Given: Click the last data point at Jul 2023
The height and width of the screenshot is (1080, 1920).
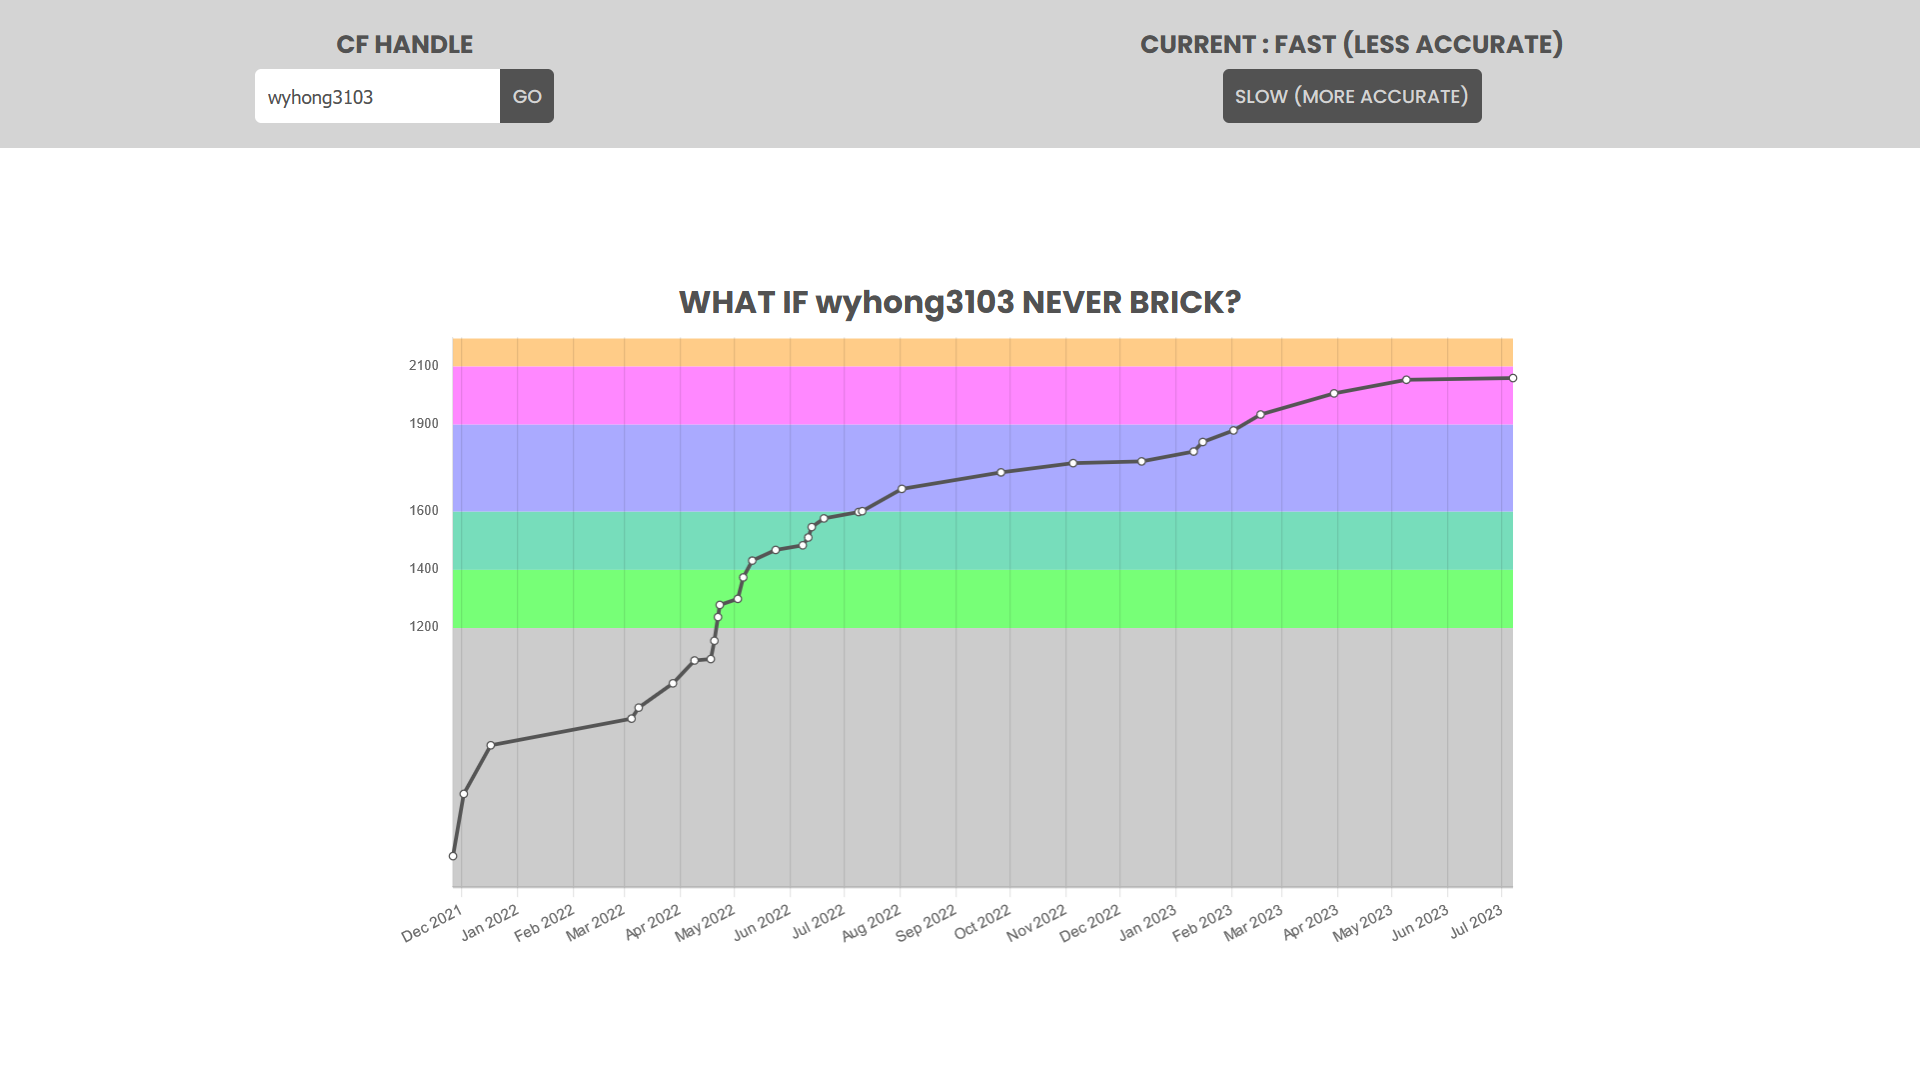Looking at the screenshot, I should [x=1513, y=378].
